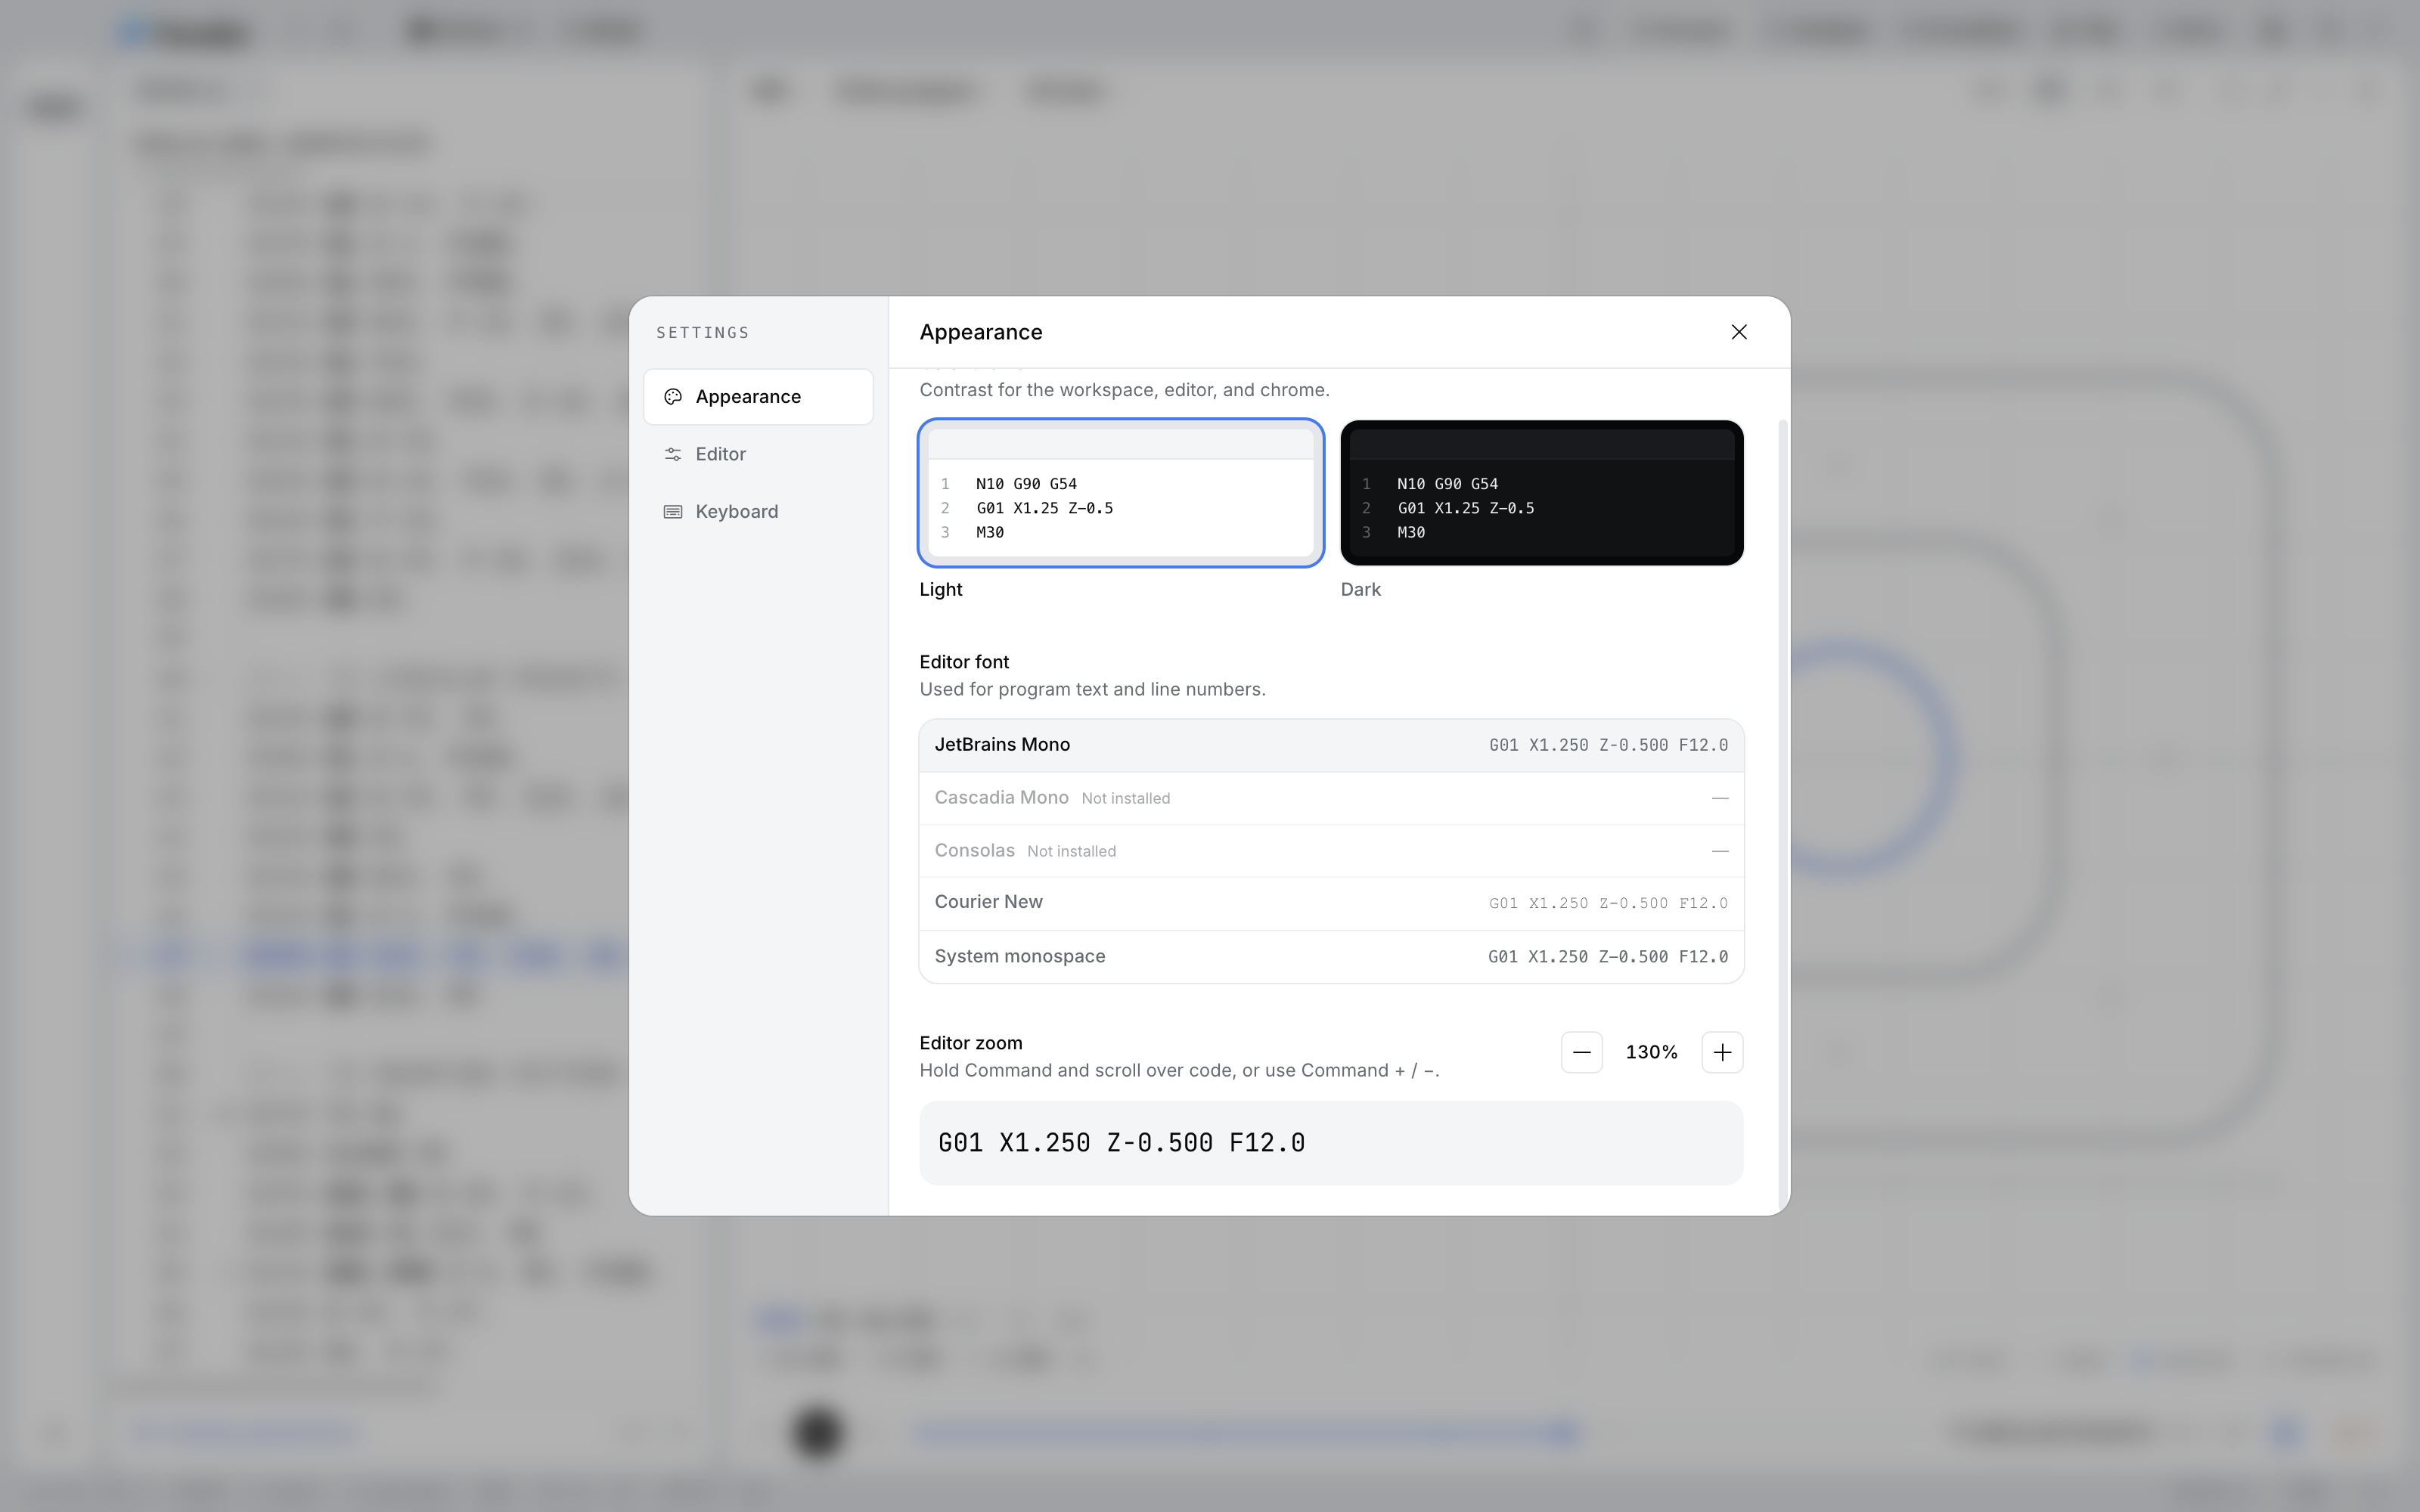Click the keyboard icon in the sidebar
Viewport: 2420px width, 1512px height.
[x=673, y=511]
